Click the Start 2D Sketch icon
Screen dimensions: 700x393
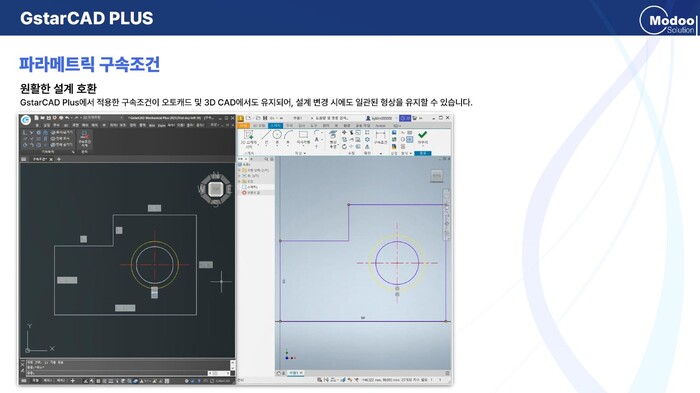[x=249, y=137]
